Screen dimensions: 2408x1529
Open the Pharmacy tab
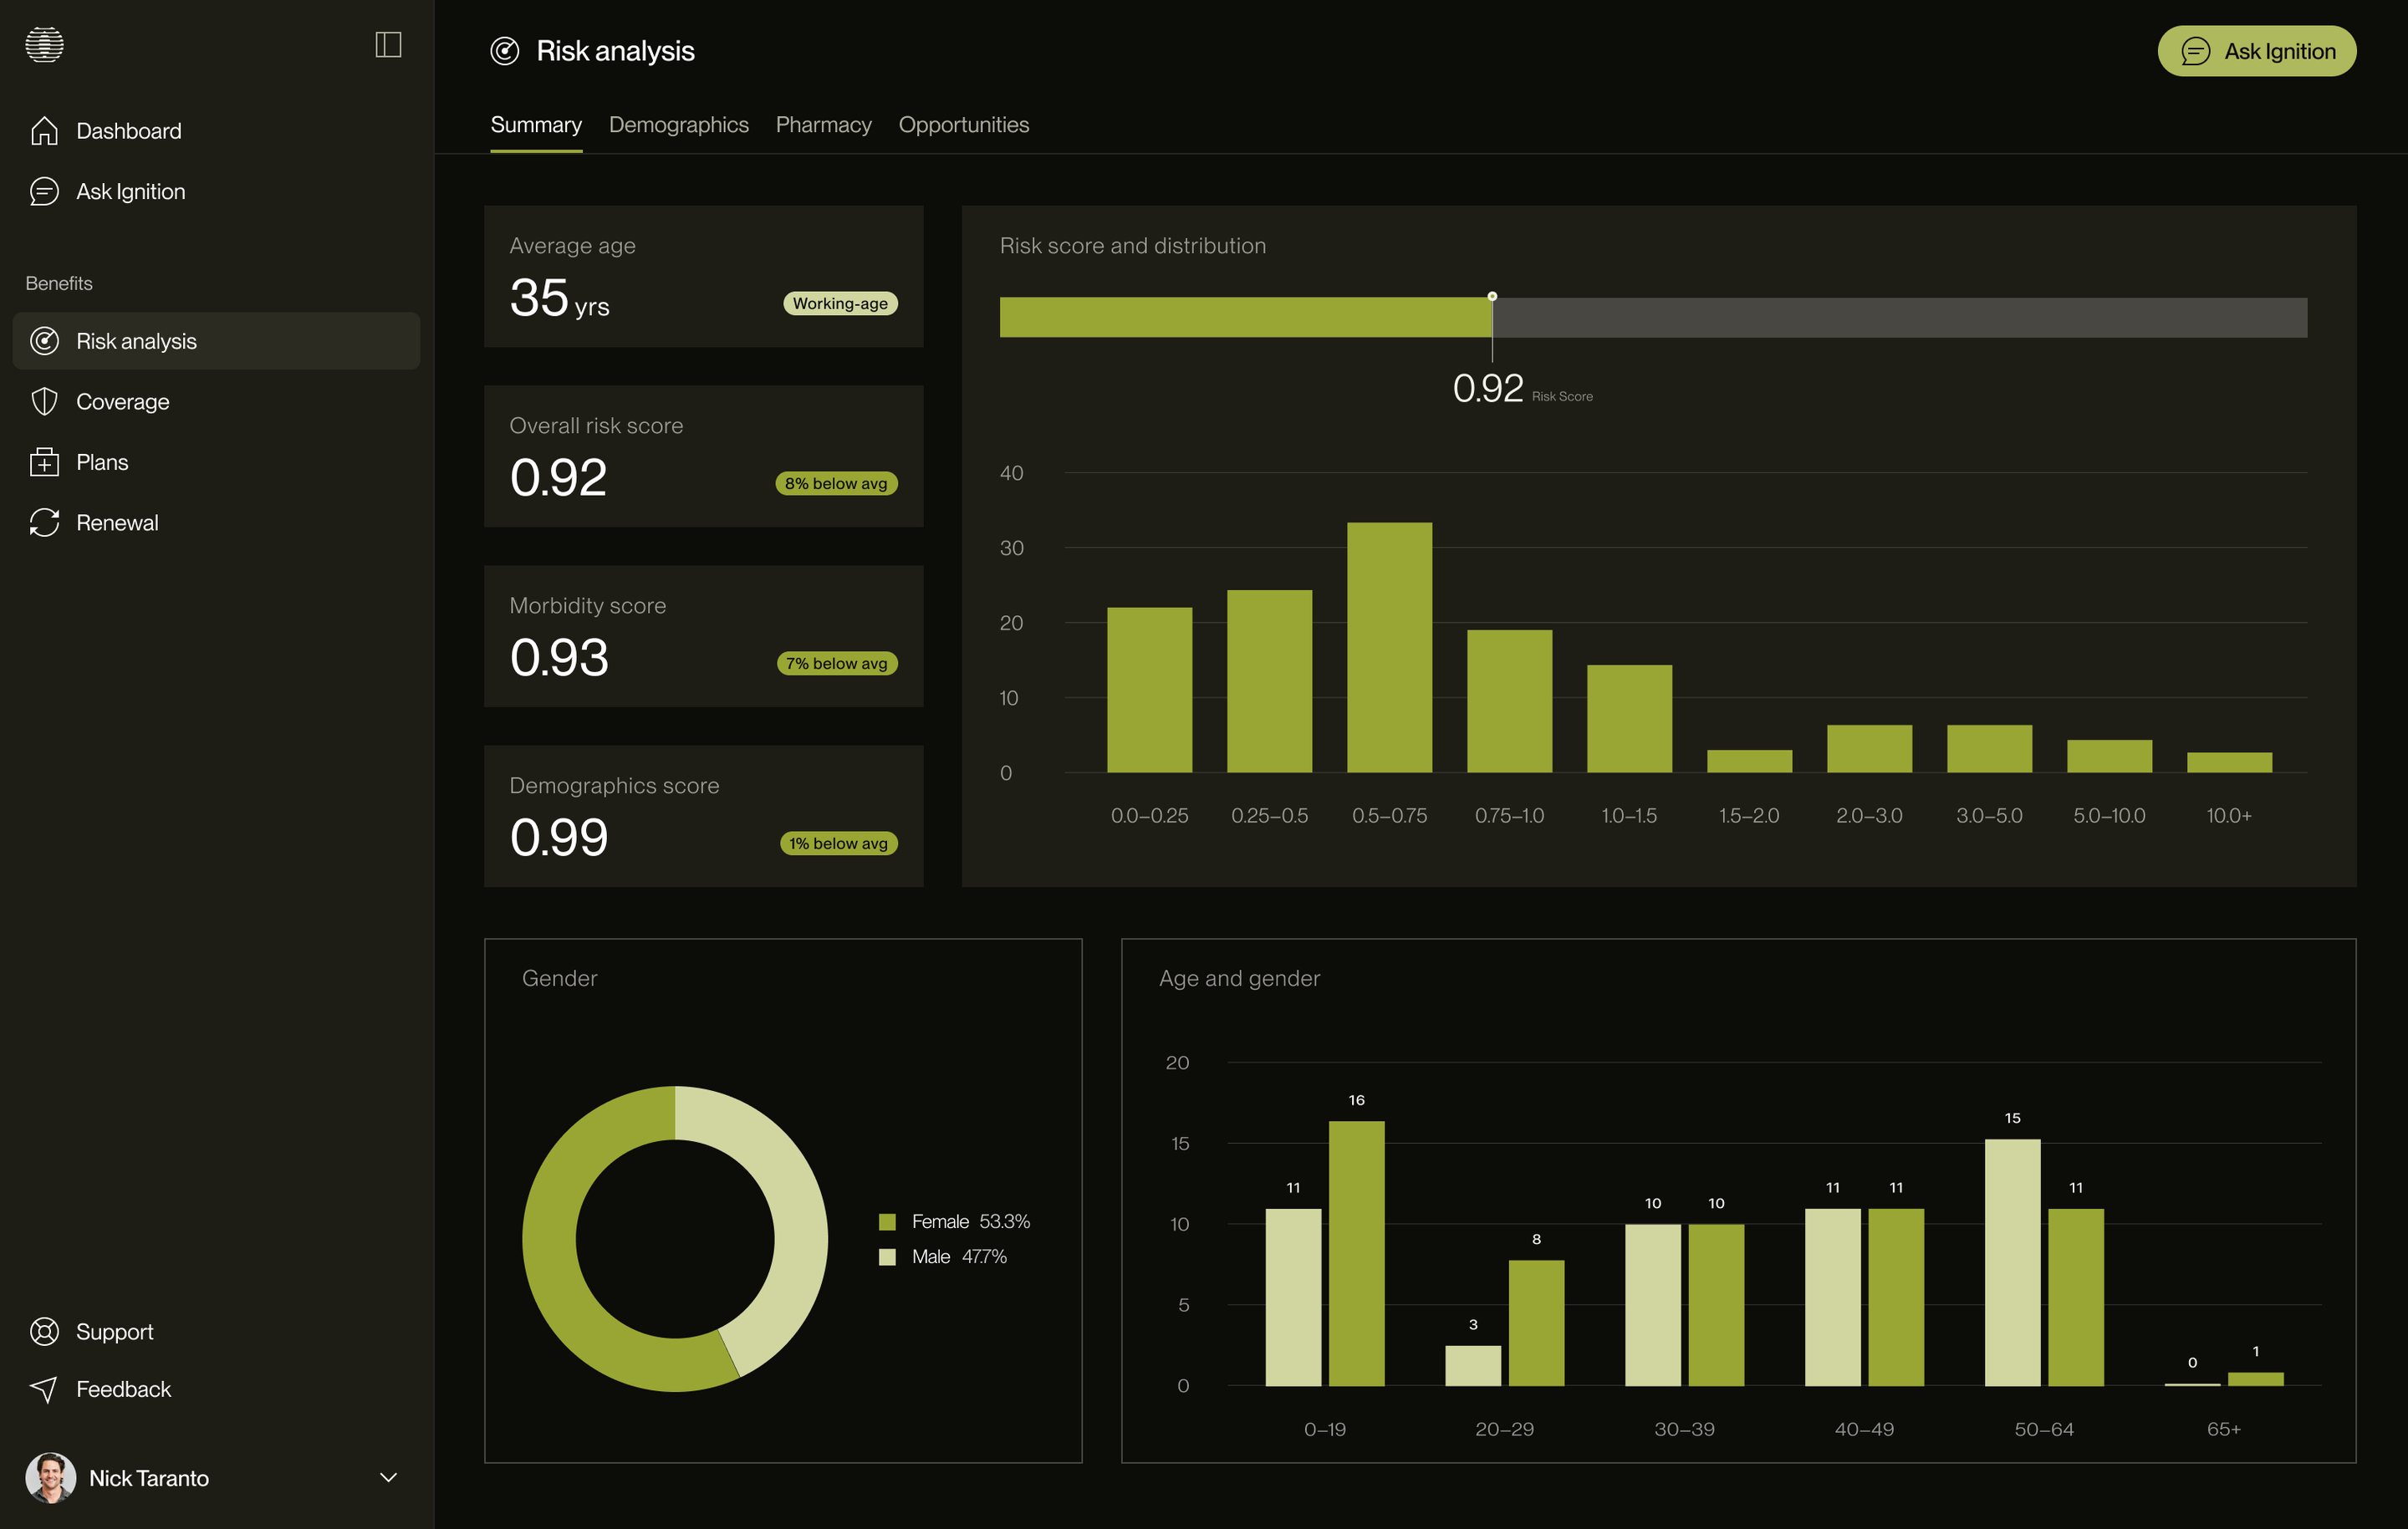point(824,125)
